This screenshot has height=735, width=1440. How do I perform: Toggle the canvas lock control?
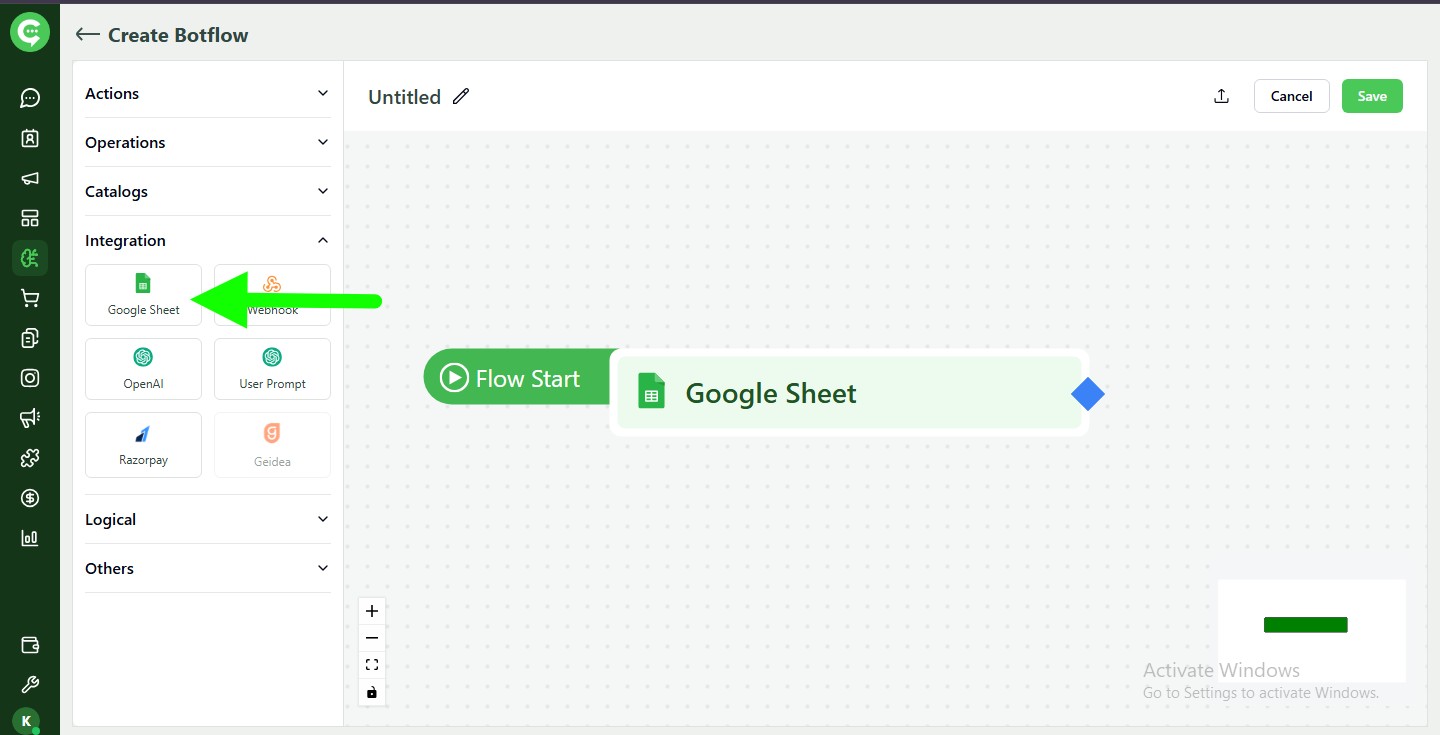pyautogui.click(x=372, y=692)
